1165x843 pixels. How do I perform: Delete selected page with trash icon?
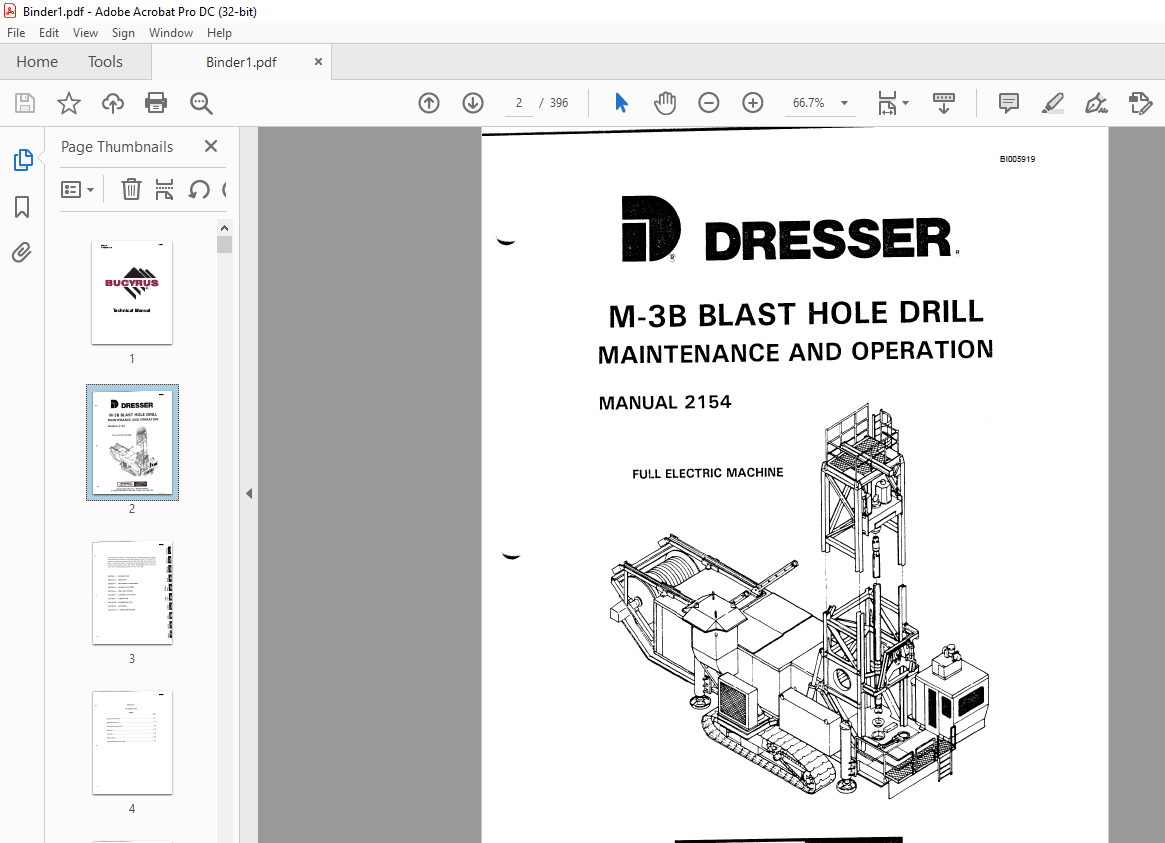(x=131, y=189)
